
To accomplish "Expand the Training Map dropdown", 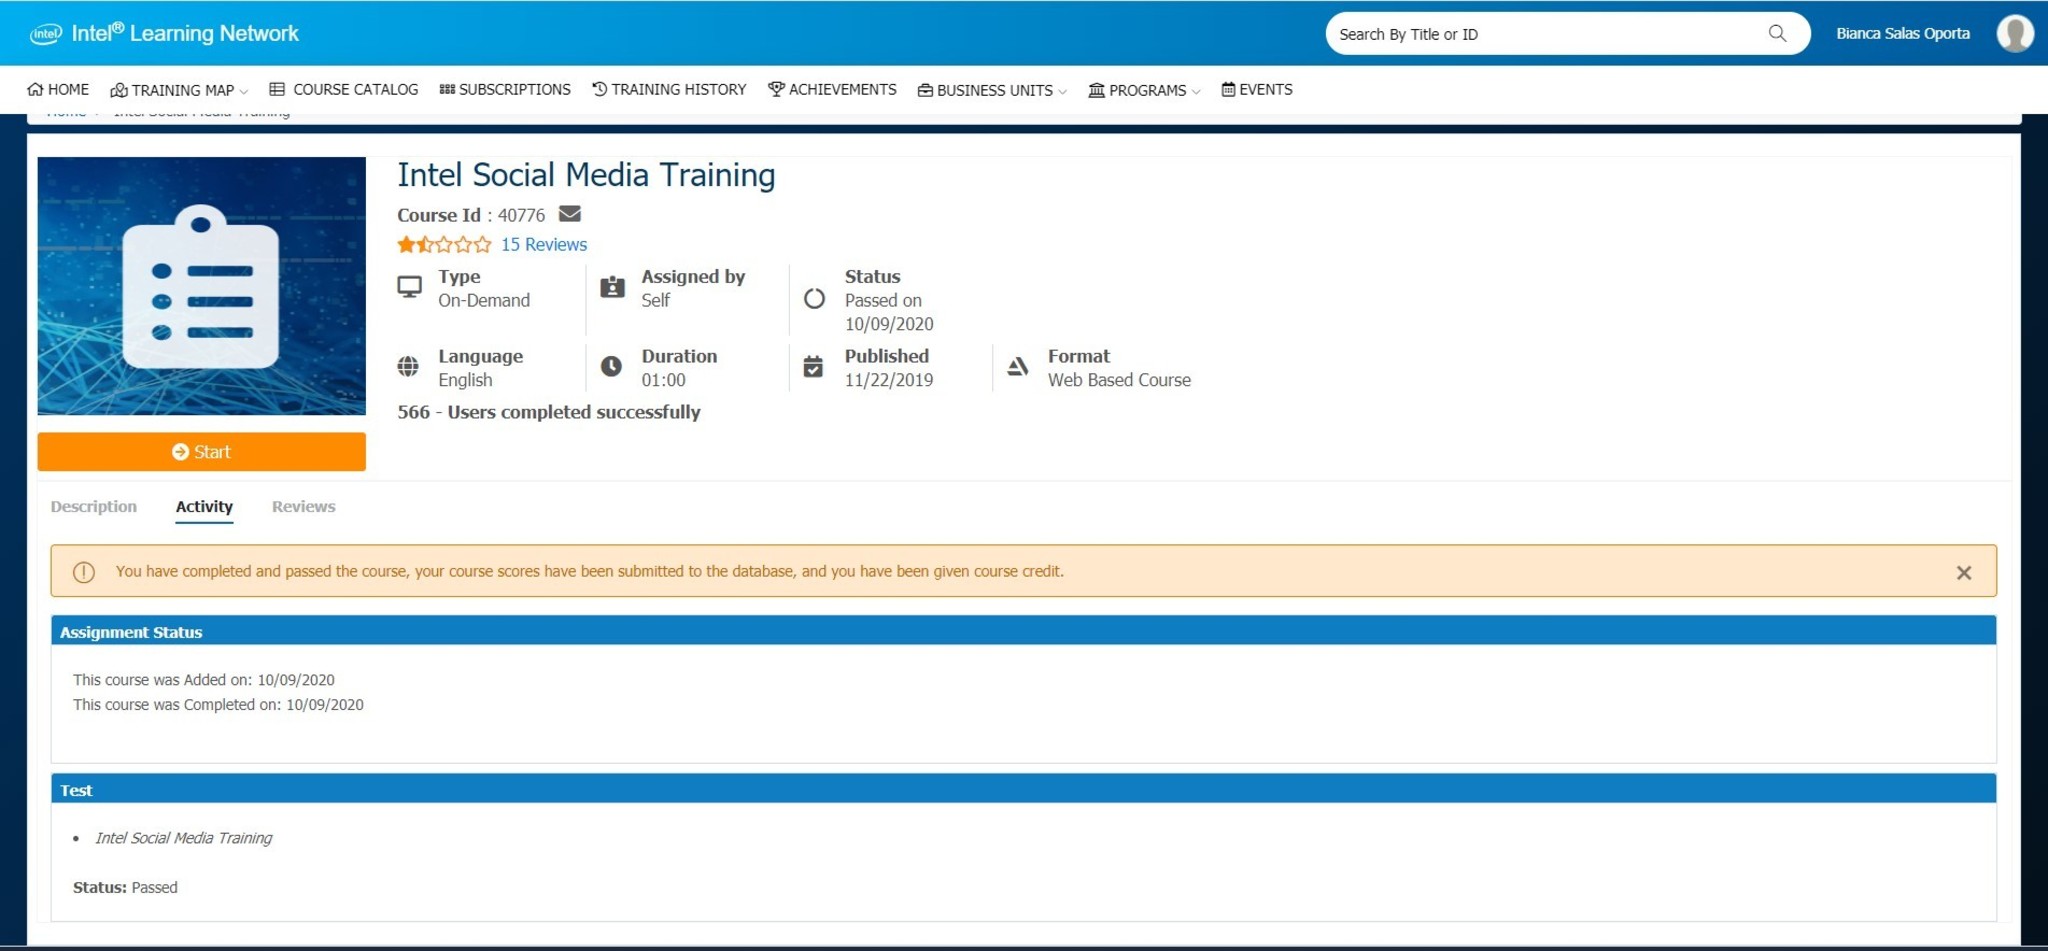I will 181,90.
